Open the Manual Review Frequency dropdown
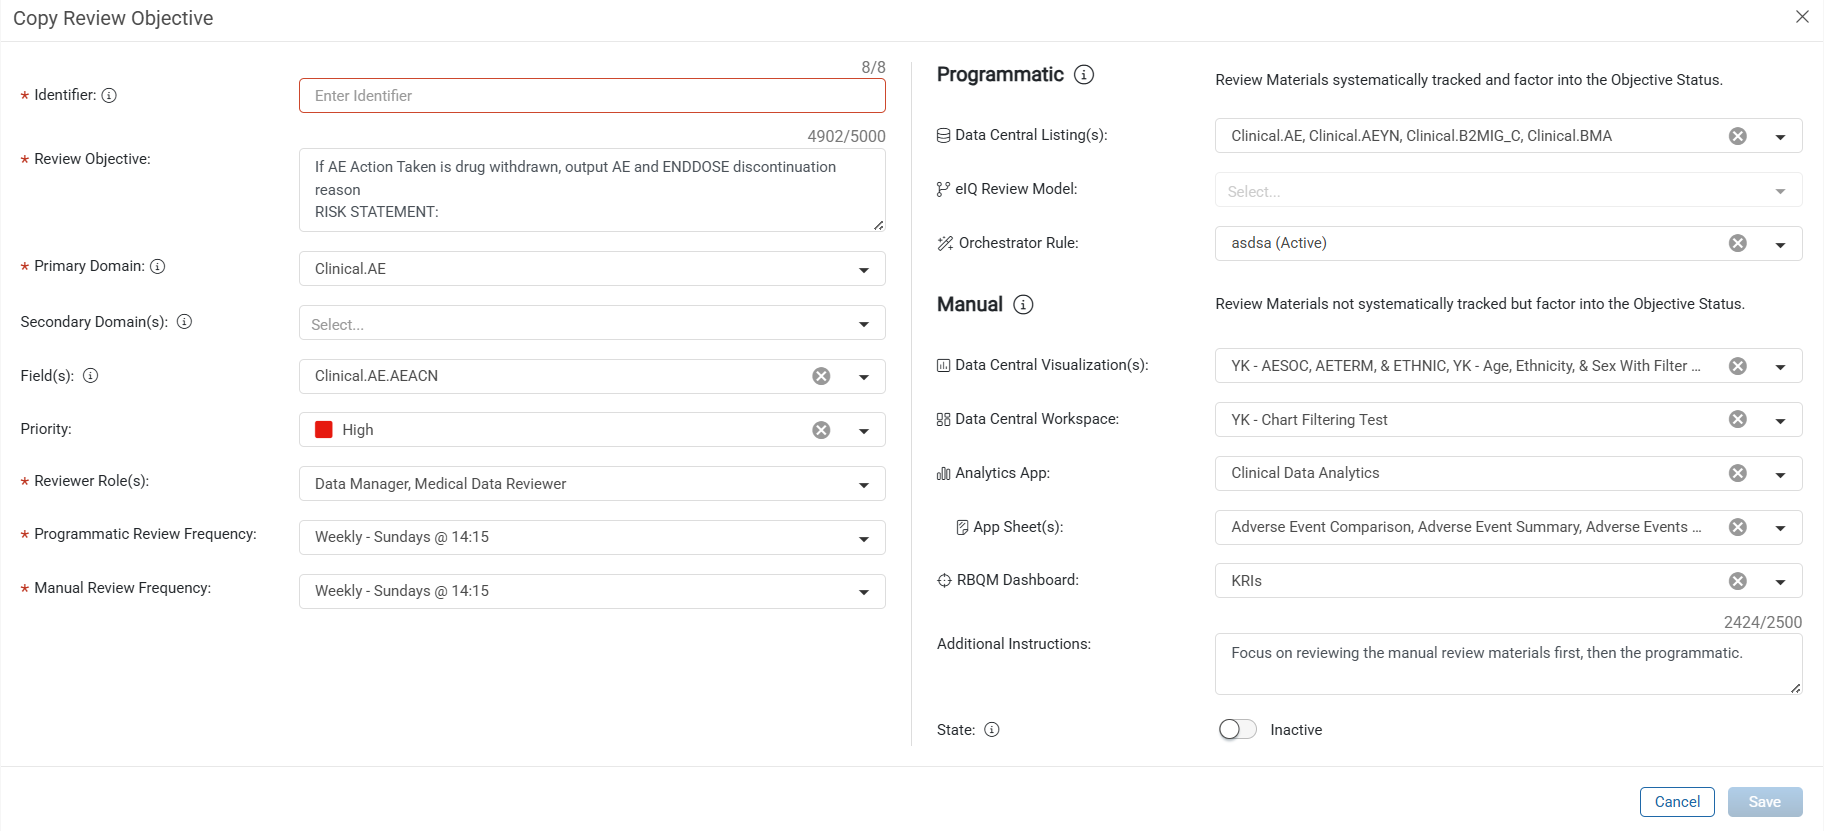 pos(592,591)
